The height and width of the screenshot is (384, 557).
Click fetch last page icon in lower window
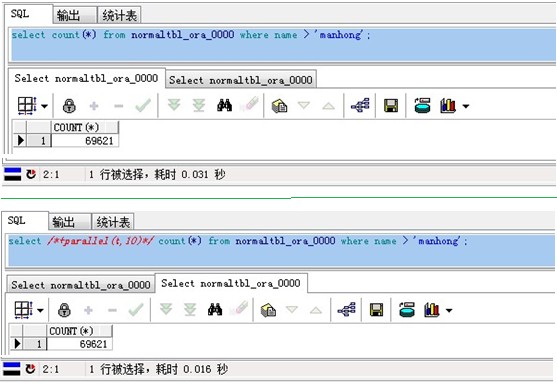[190, 309]
